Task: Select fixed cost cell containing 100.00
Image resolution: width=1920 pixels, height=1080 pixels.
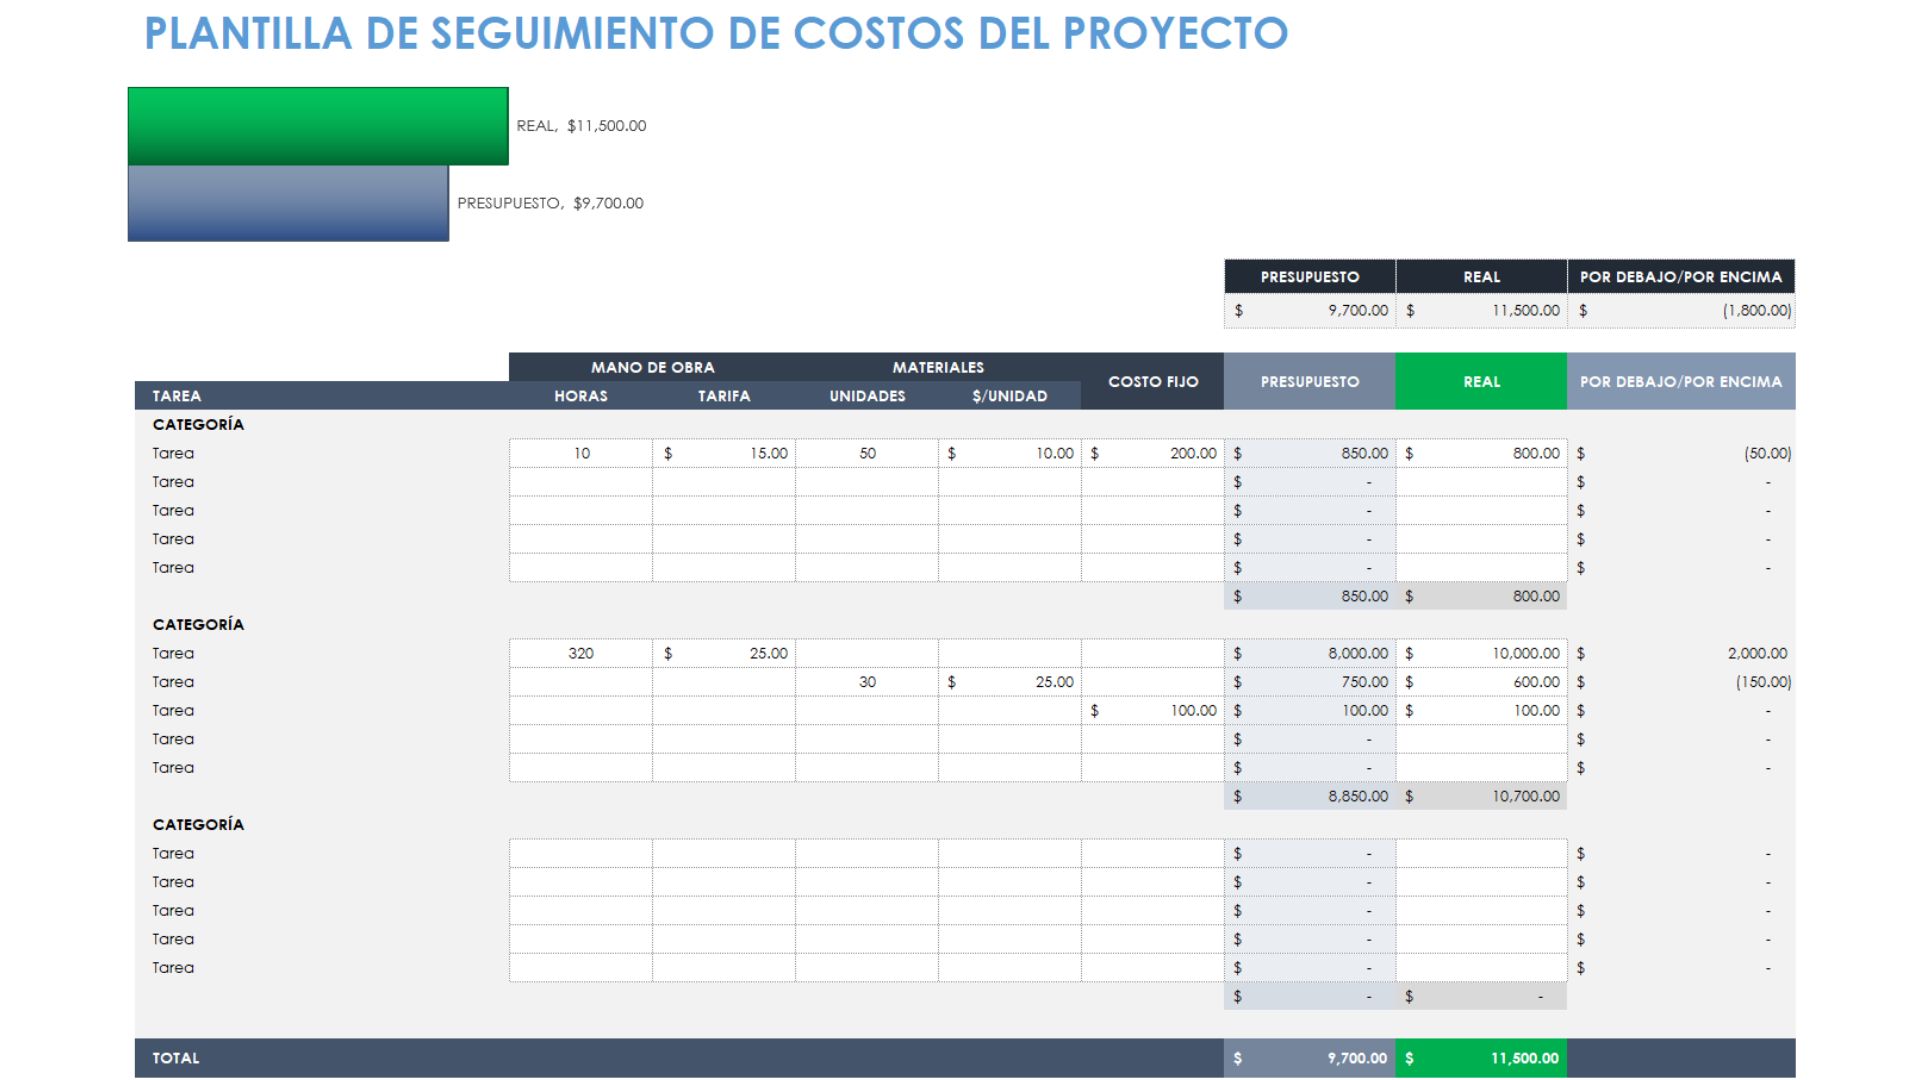Action: click(x=1153, y=710)
